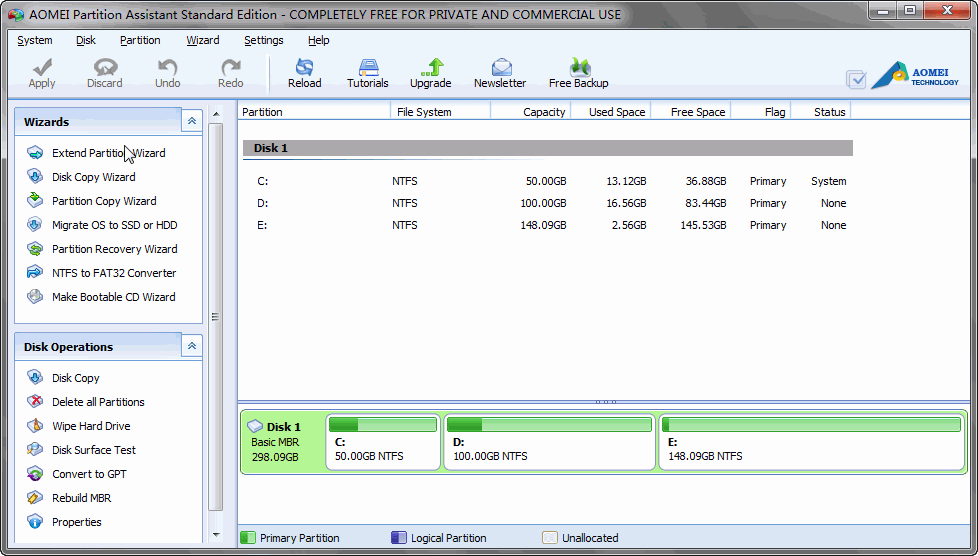The image size is (978, 556).
Task: Select the D: partition row
Action: tap(547, 203)
